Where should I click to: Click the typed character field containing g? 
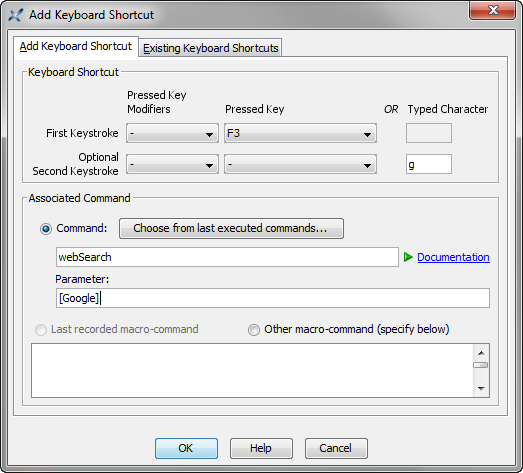[429, 164]
